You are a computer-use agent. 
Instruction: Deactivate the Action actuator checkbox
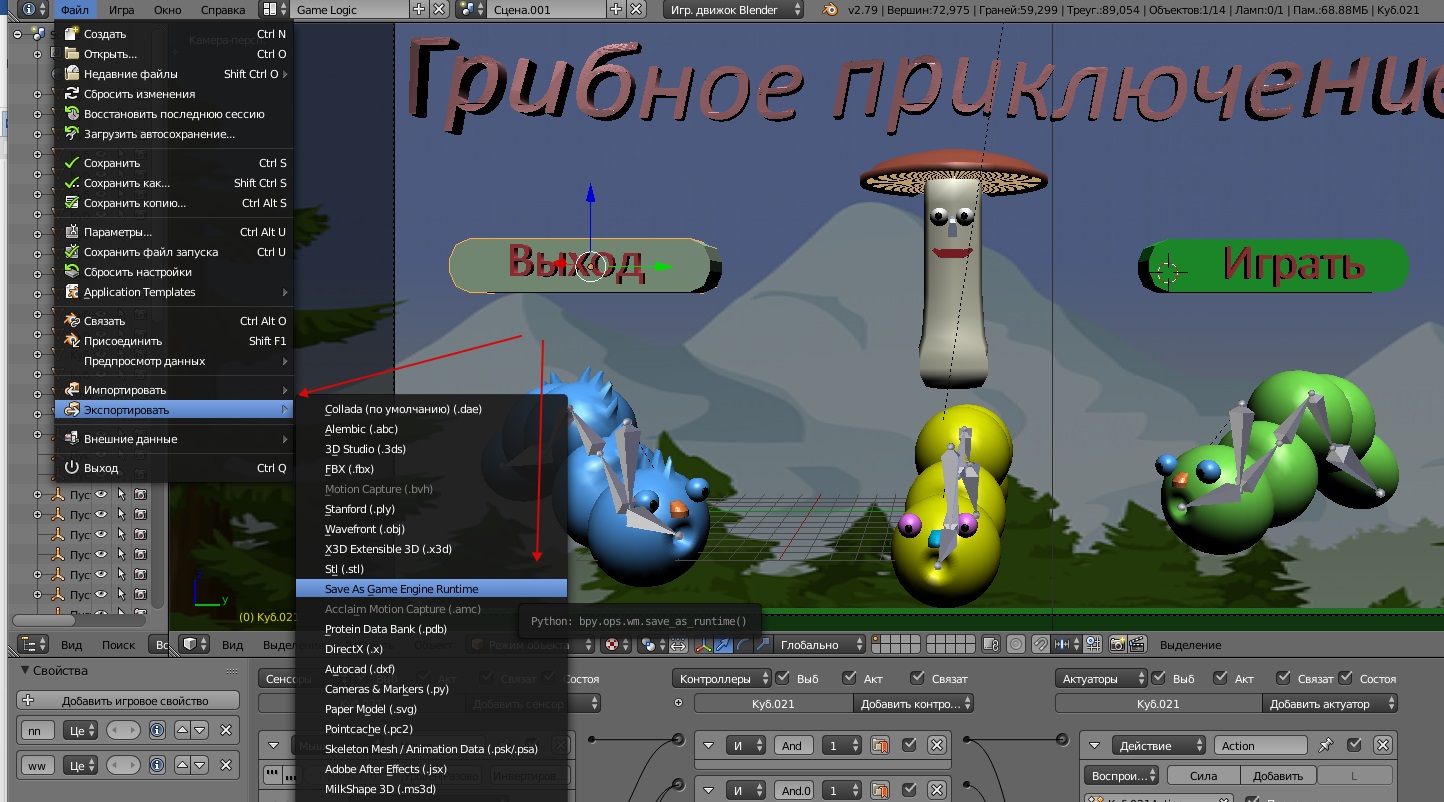[x=1354, y=745]
